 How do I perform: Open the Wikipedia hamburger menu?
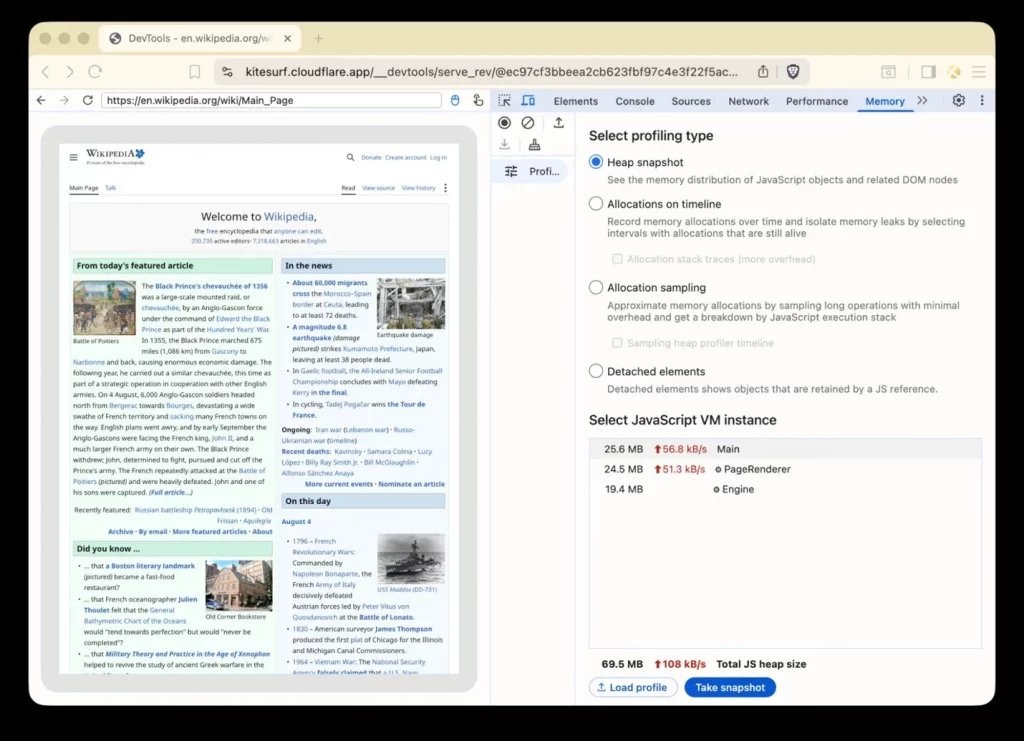tap(73, 157)
